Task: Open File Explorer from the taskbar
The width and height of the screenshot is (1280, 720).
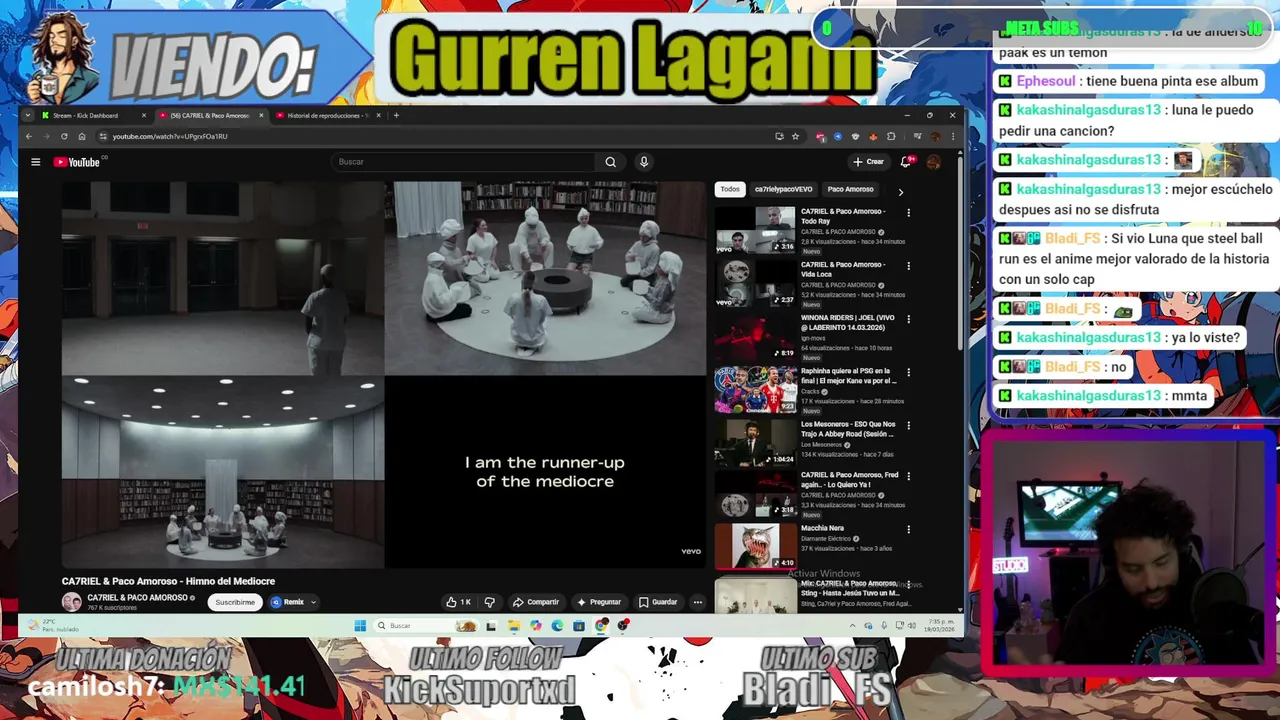Action: (x=513, y=626)
